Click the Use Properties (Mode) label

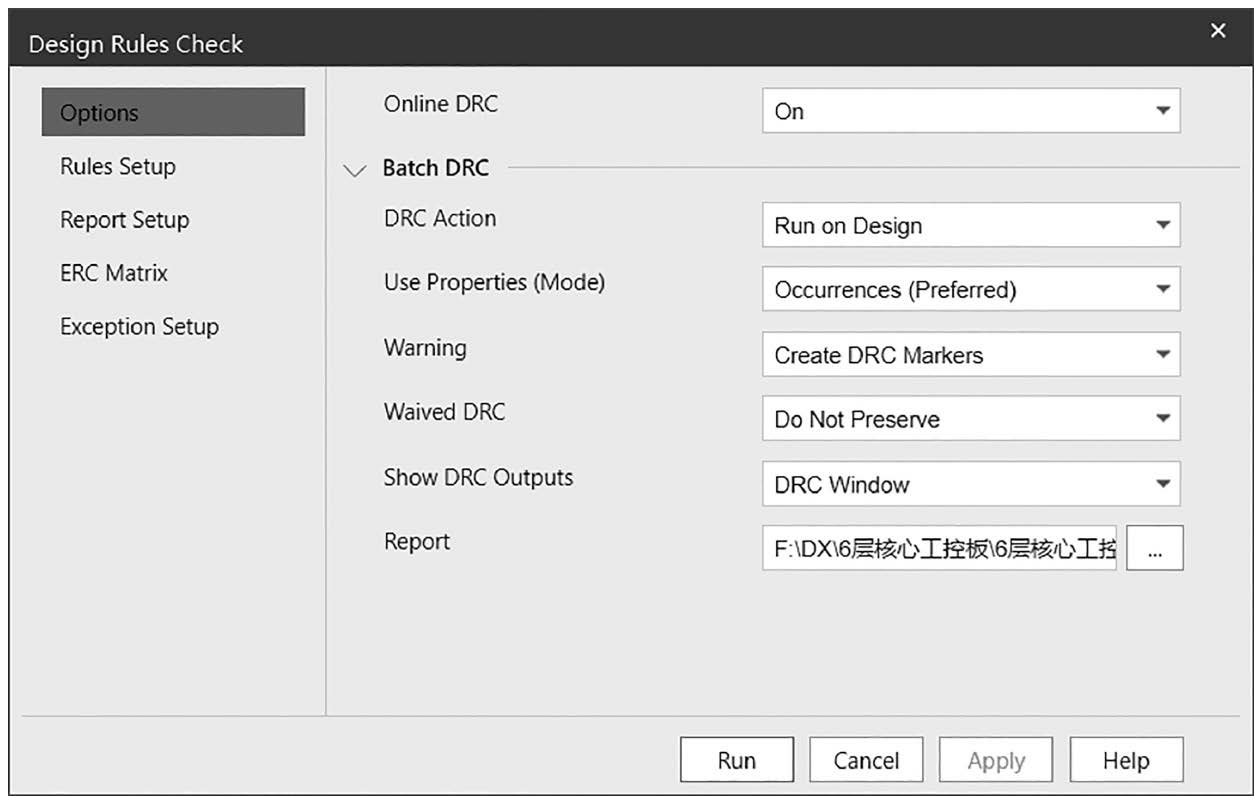click(494, 283)
